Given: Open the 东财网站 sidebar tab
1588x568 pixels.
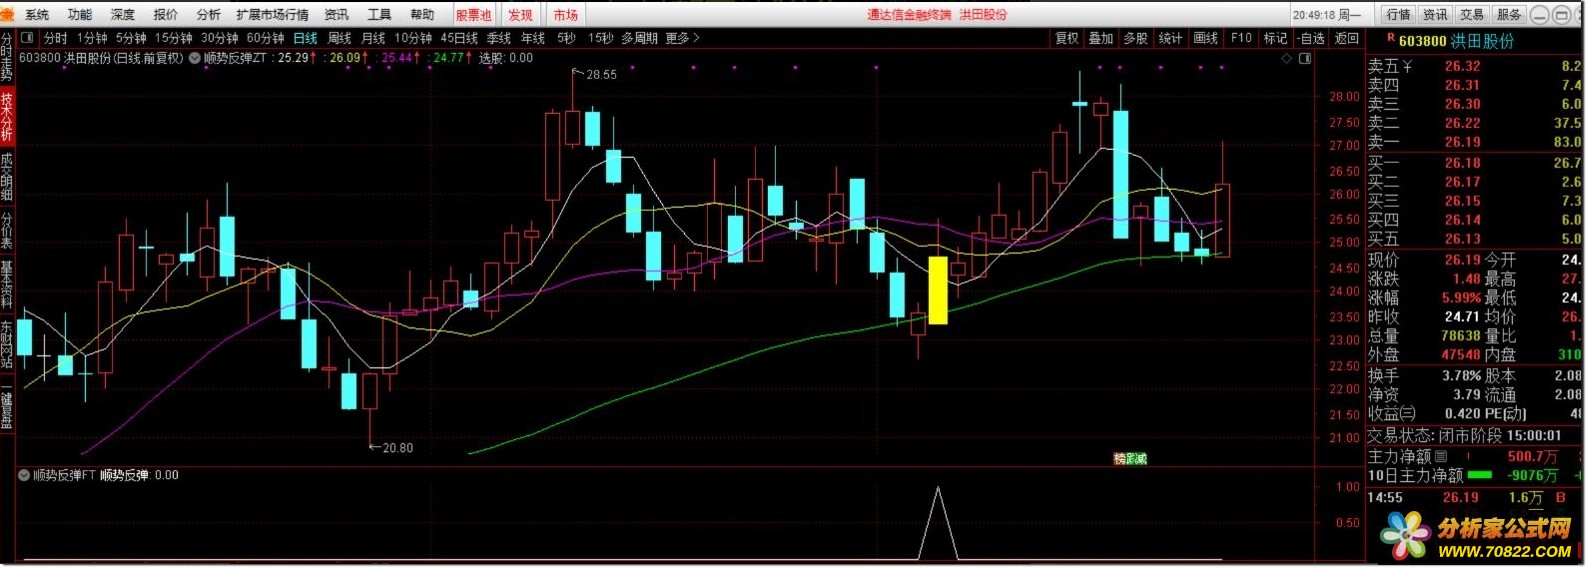Looking at the screenshot, I should pos(7,345).
